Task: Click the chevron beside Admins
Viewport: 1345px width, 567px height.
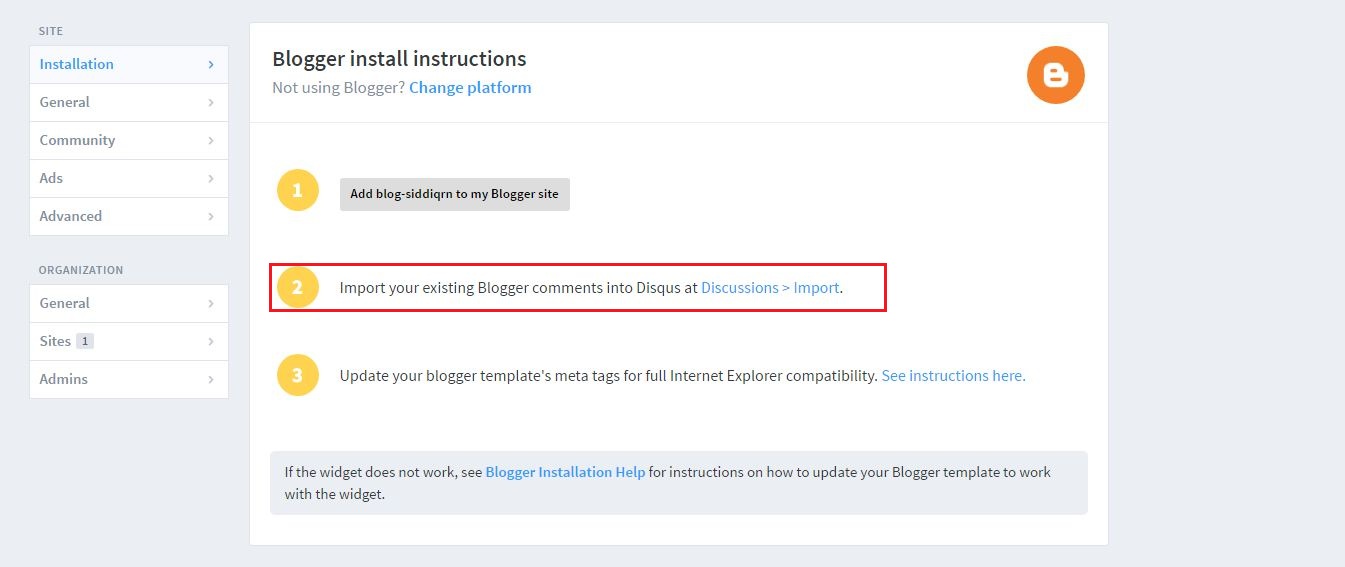Action: coord(211,379)
